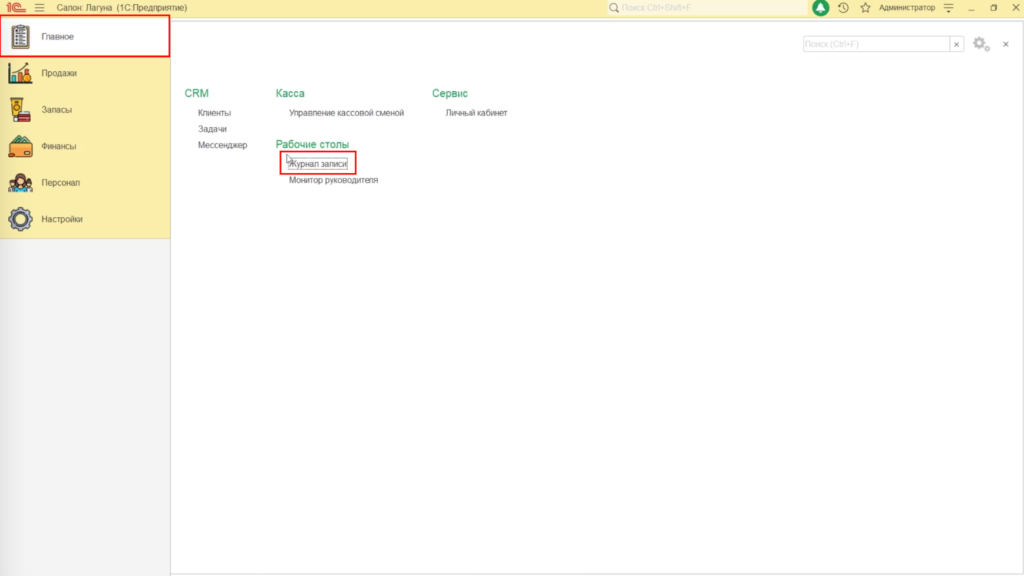Open the history clock icon

coord(843,8)
